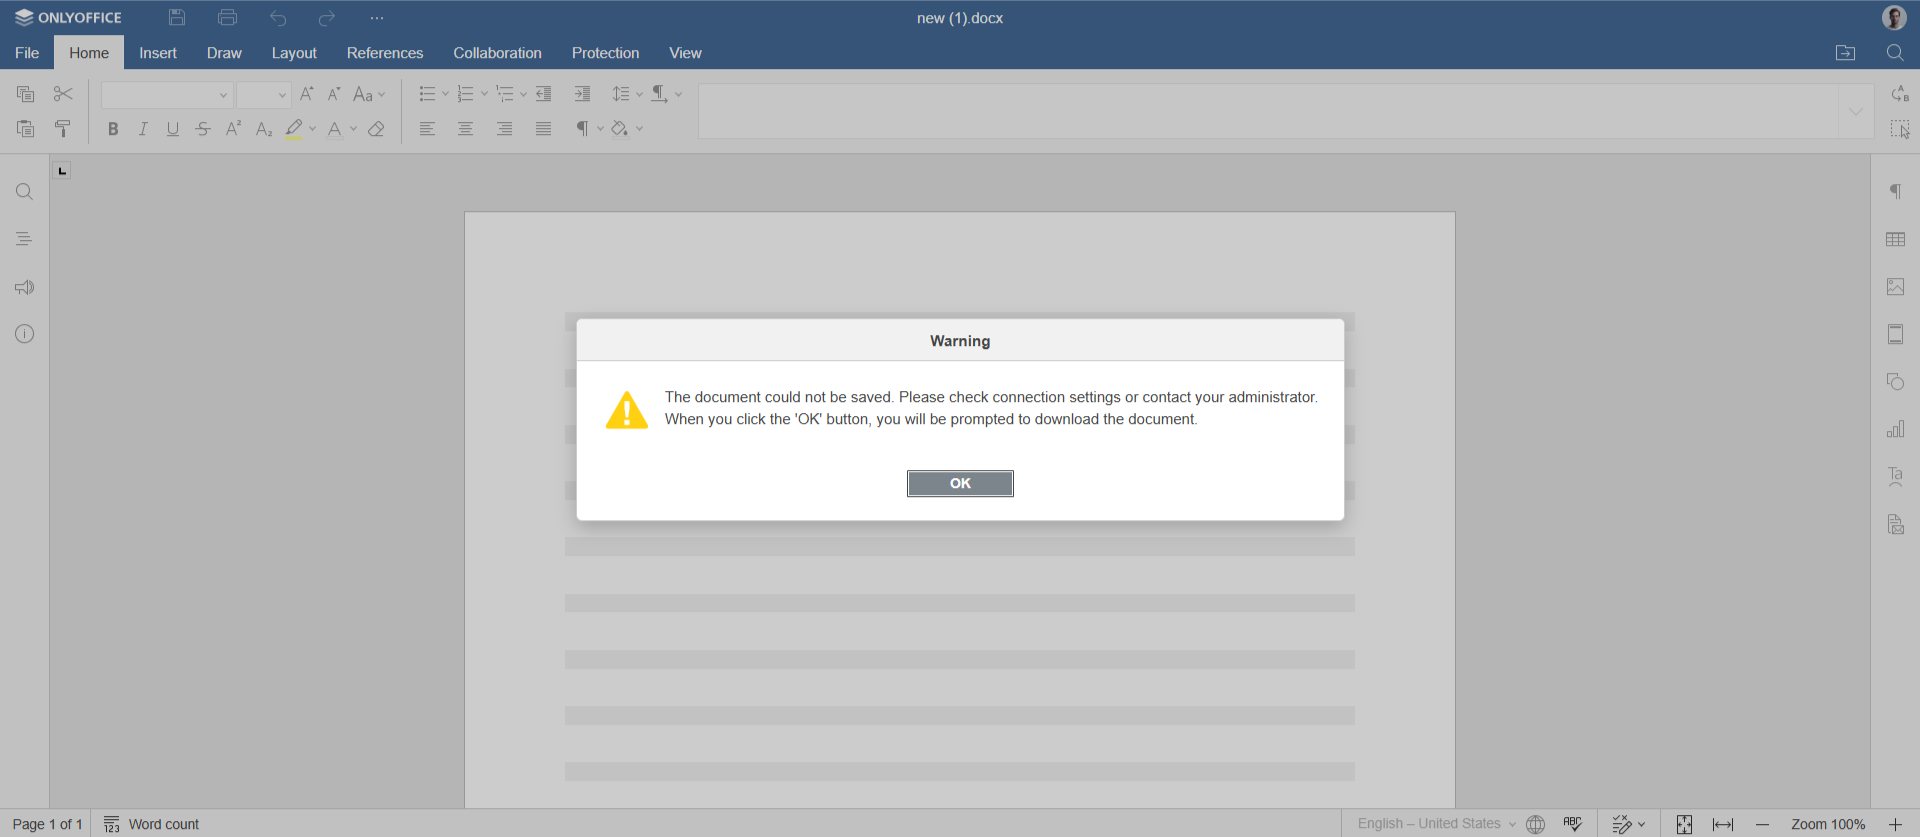1920x837 pixels.
Task: Open highlight color dropdown arrow
Action: point(313,129)
